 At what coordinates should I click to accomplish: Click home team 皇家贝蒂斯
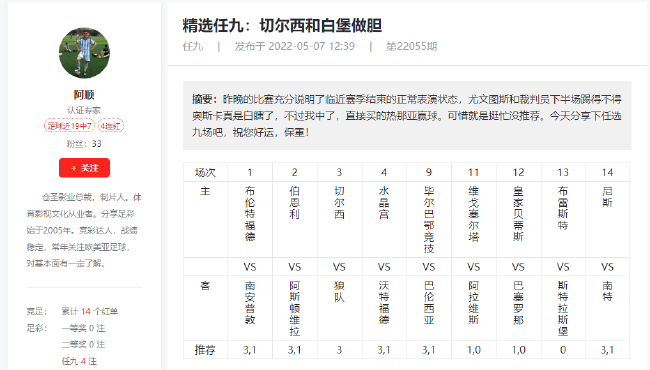coord(518,214)
